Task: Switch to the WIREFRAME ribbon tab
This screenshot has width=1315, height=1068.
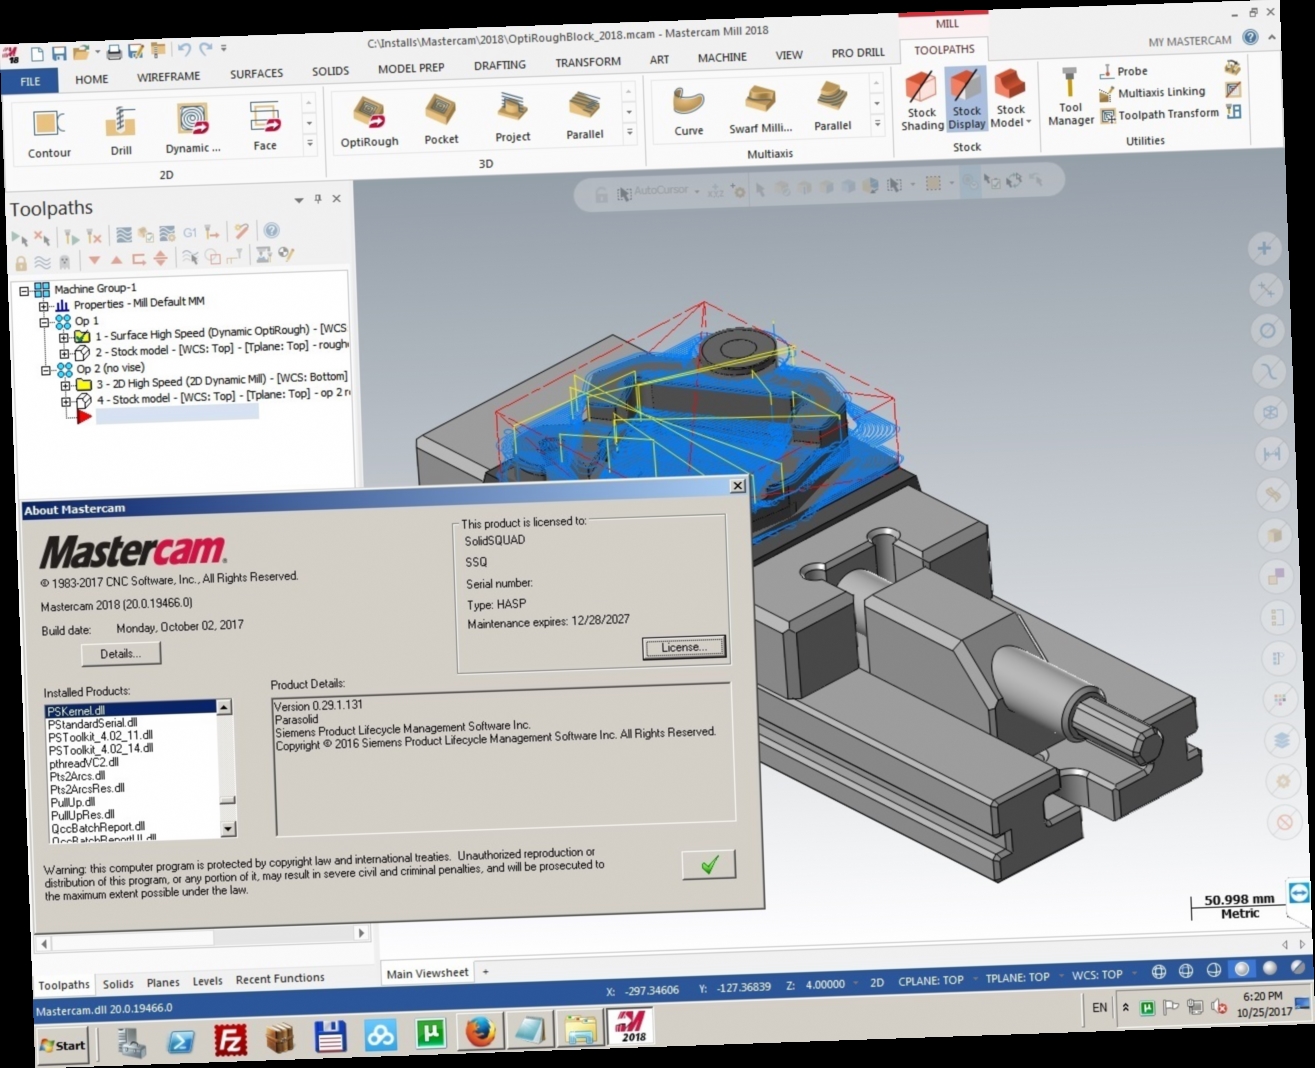Action: [168, 77]
